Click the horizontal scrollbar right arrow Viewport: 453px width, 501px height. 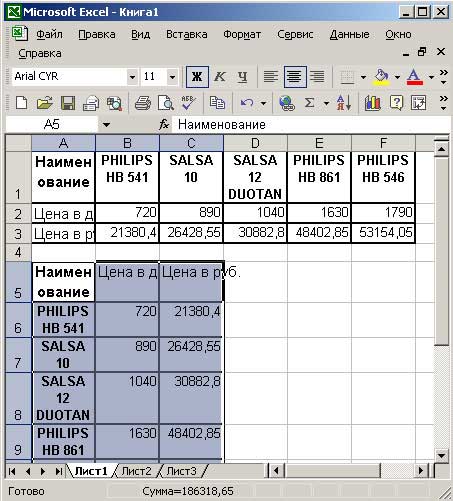[422, 471]
